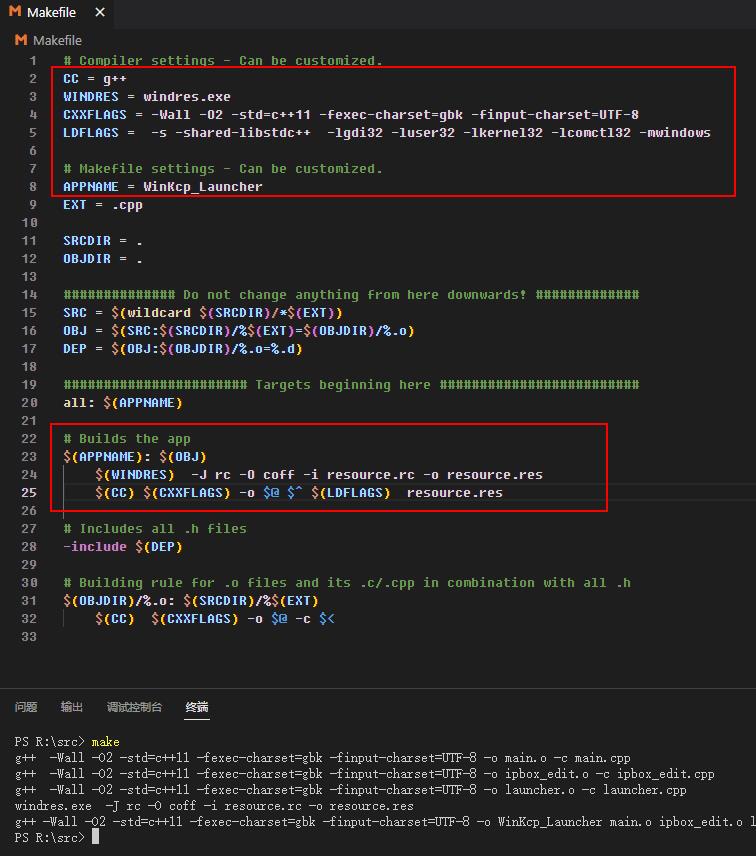Click '# Includes all .h files' comment
Image resolution: width=756 pixels, height=856 pixels.
click(154, 529)
